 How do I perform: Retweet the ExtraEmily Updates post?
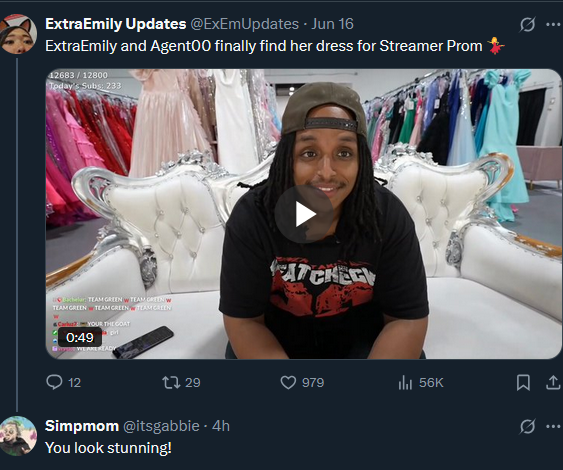click(x=181, y=382)
